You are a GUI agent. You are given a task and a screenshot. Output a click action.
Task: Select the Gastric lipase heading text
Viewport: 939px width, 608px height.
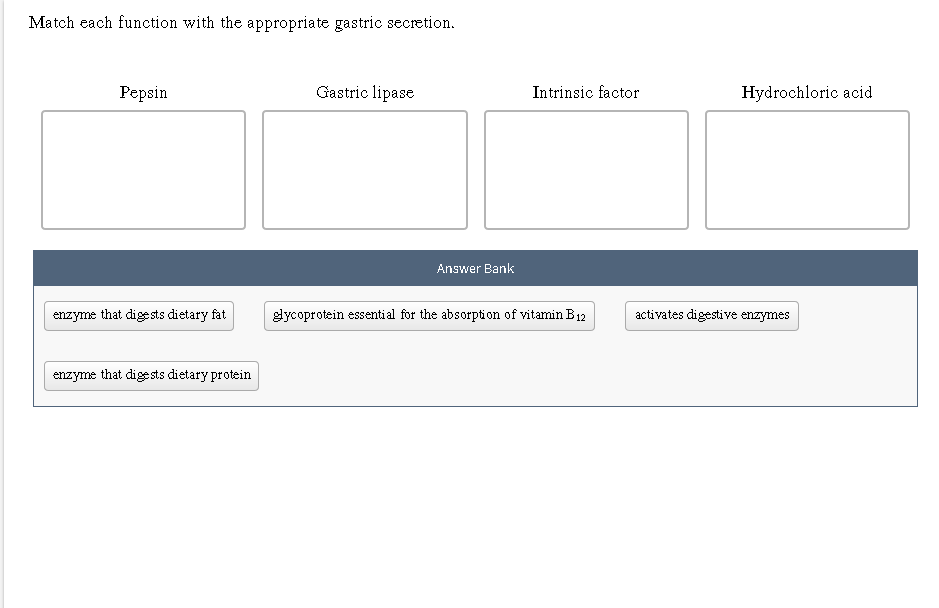(x=364, y=92)
